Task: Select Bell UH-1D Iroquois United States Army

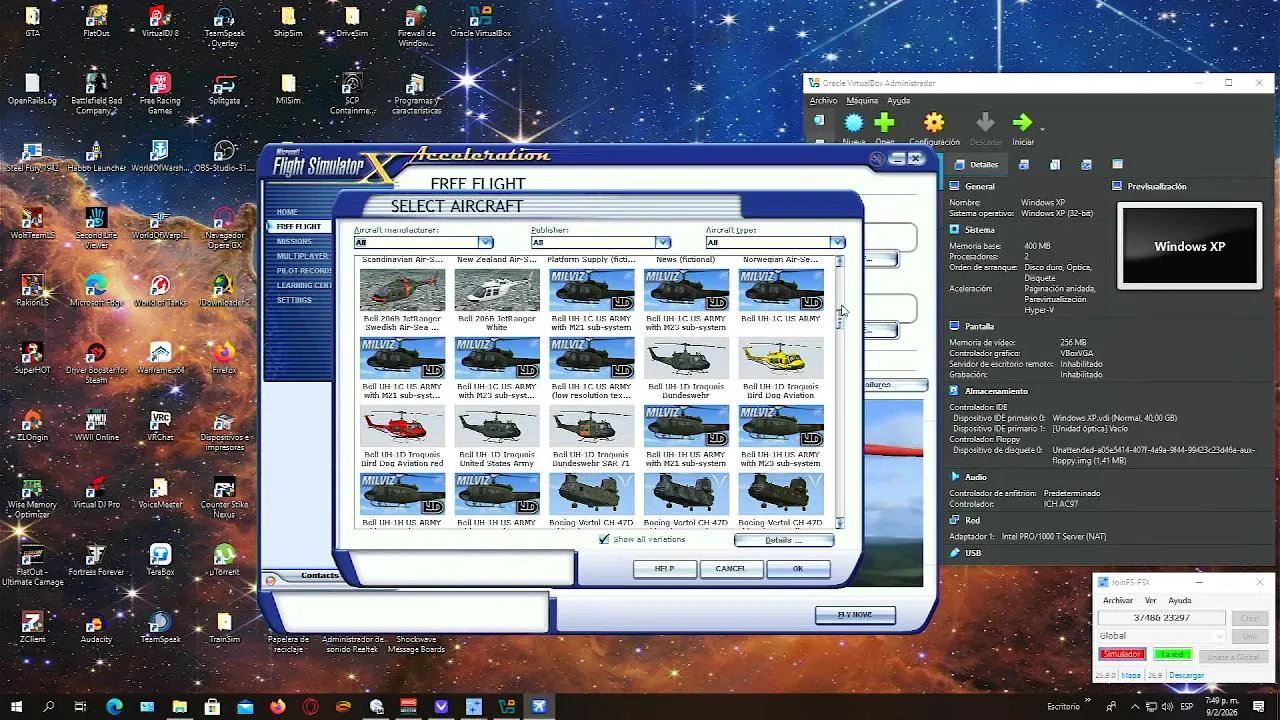Action: (497, 427)
